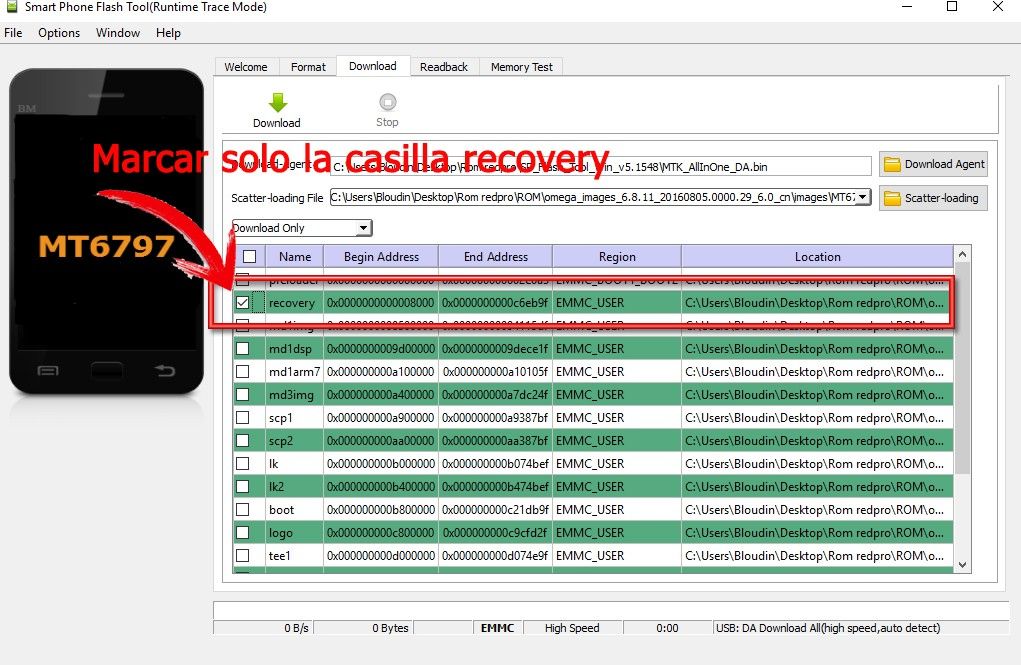Check the scp1 checkbox

[242, 417]
